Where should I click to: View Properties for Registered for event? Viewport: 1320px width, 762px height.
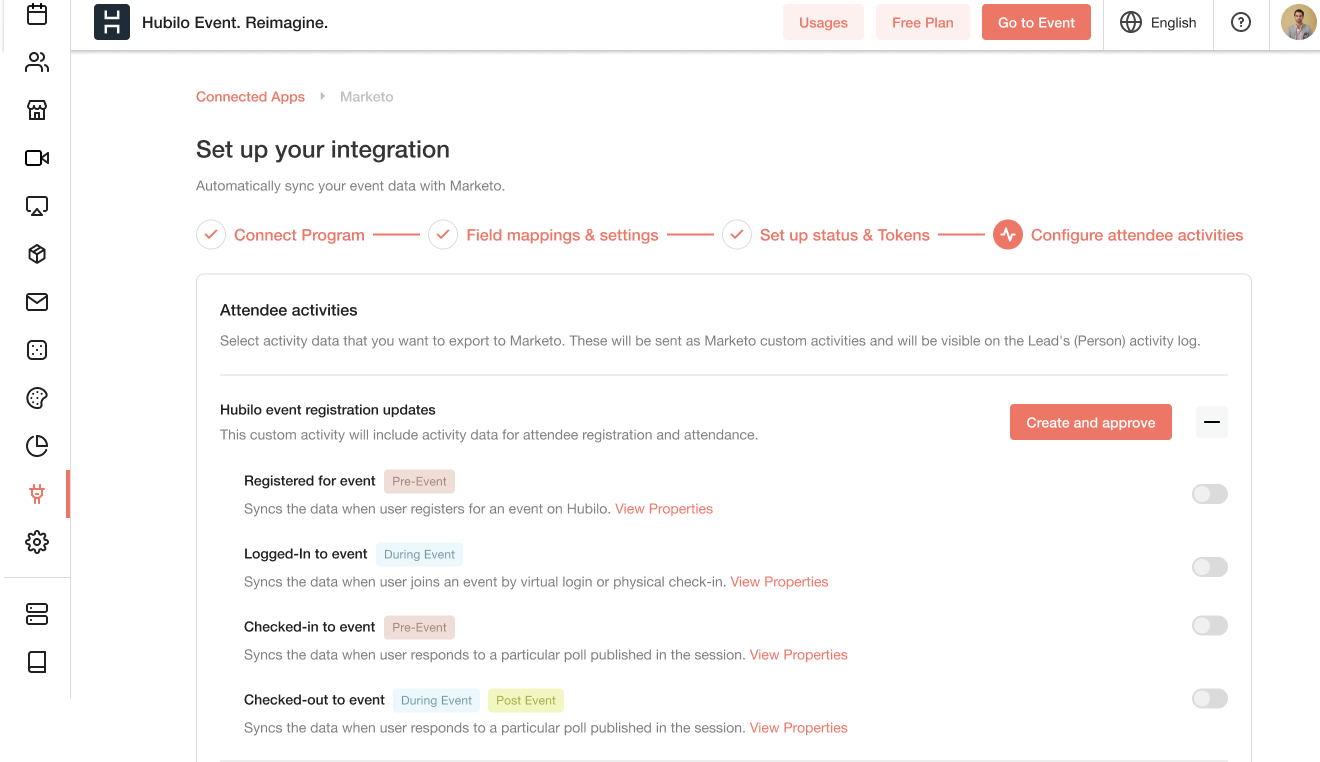click(x=664, y=509)
